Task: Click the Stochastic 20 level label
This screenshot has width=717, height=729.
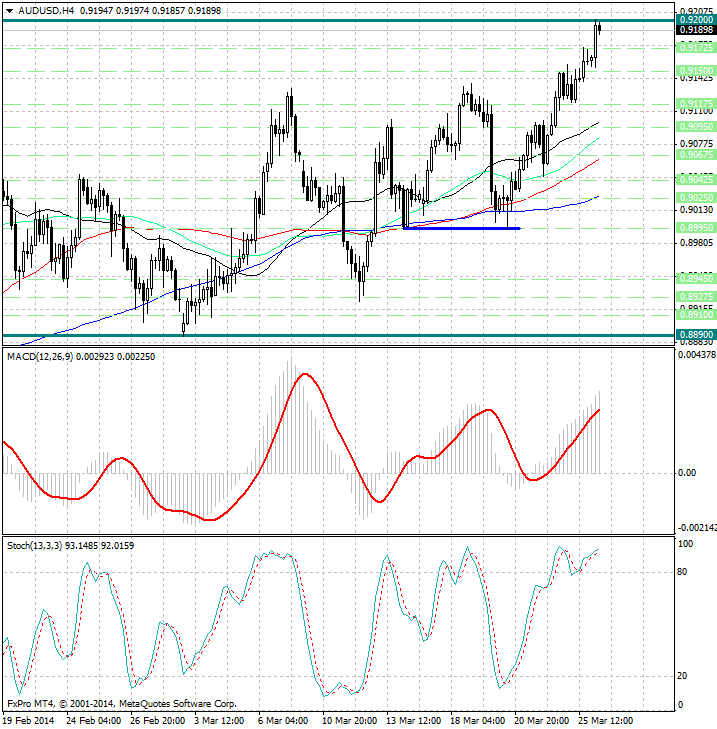Action: point(682,676)
